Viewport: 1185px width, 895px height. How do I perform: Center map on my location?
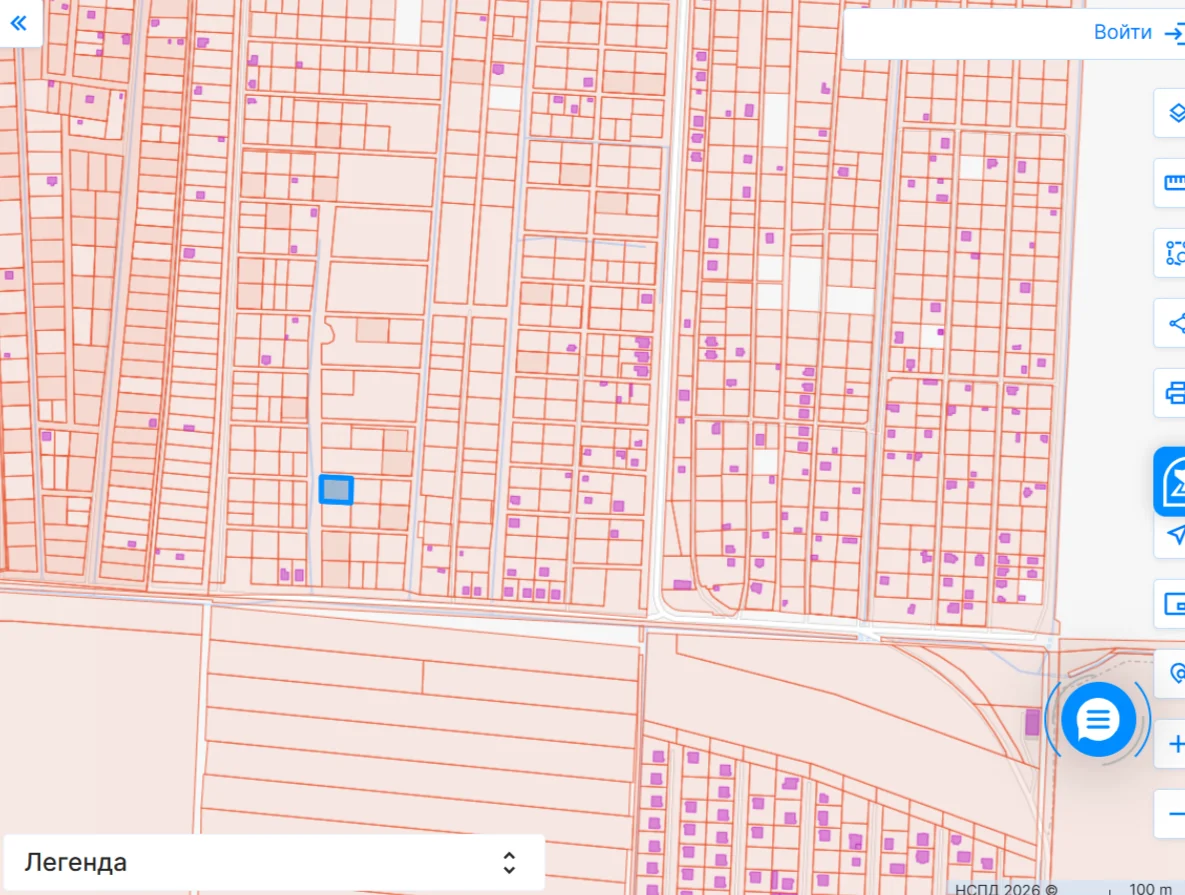click(x=1171, y=673)
